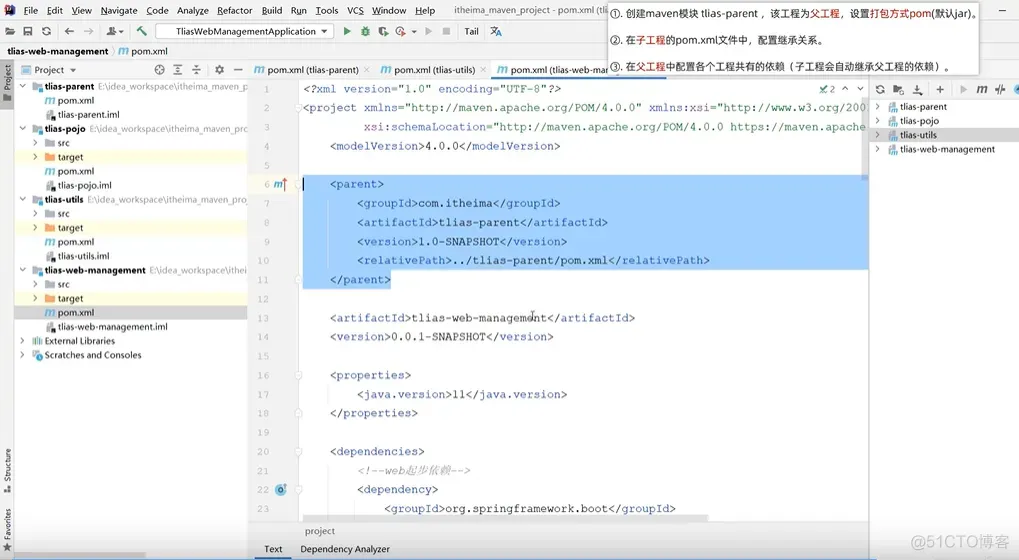
Task: Click the Select Opened File target icon
Action: point(159,70)
